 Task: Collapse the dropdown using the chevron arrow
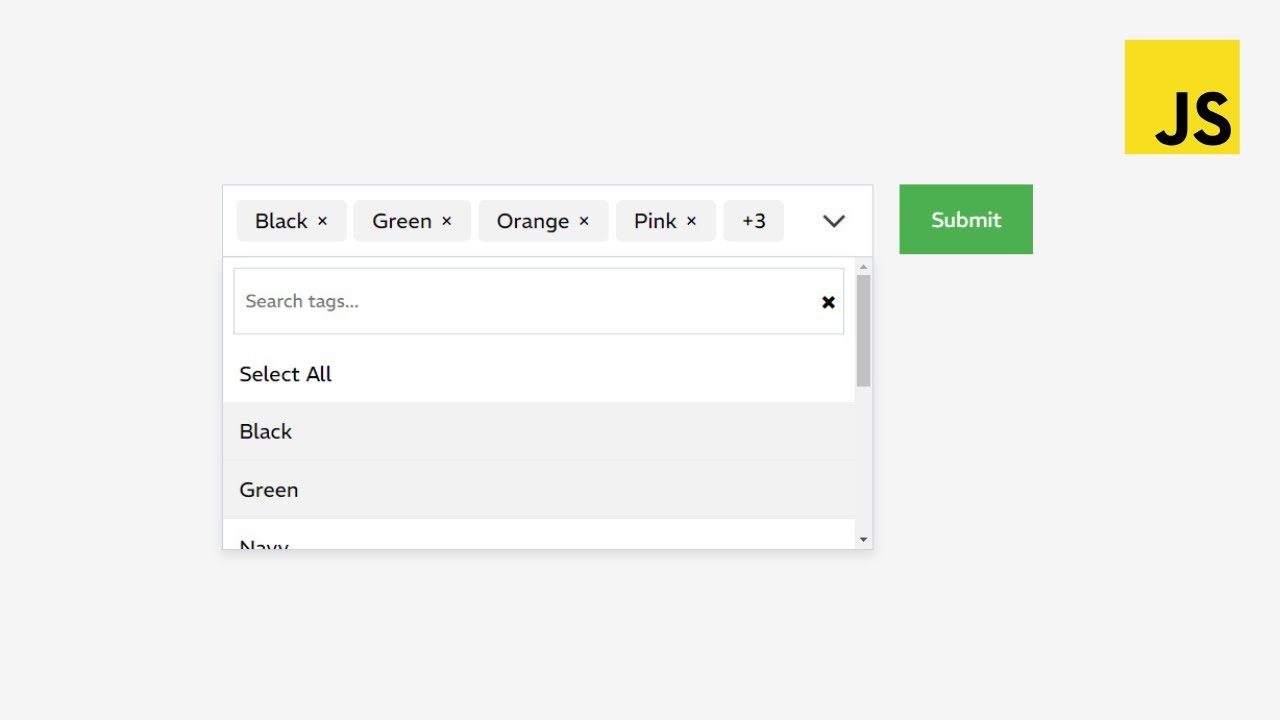pyautogui.click(x=834, y=221)
